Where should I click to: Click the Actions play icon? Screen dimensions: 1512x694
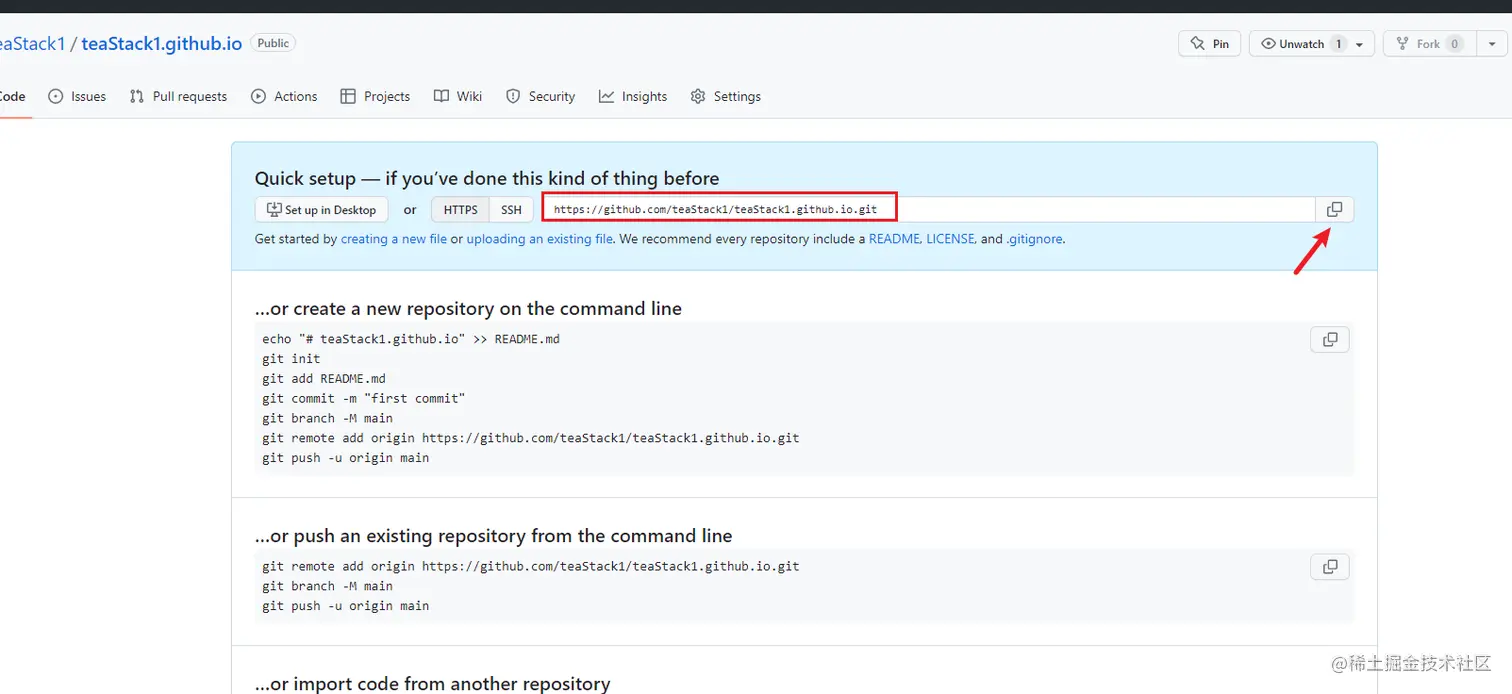[x=258, y=96]
